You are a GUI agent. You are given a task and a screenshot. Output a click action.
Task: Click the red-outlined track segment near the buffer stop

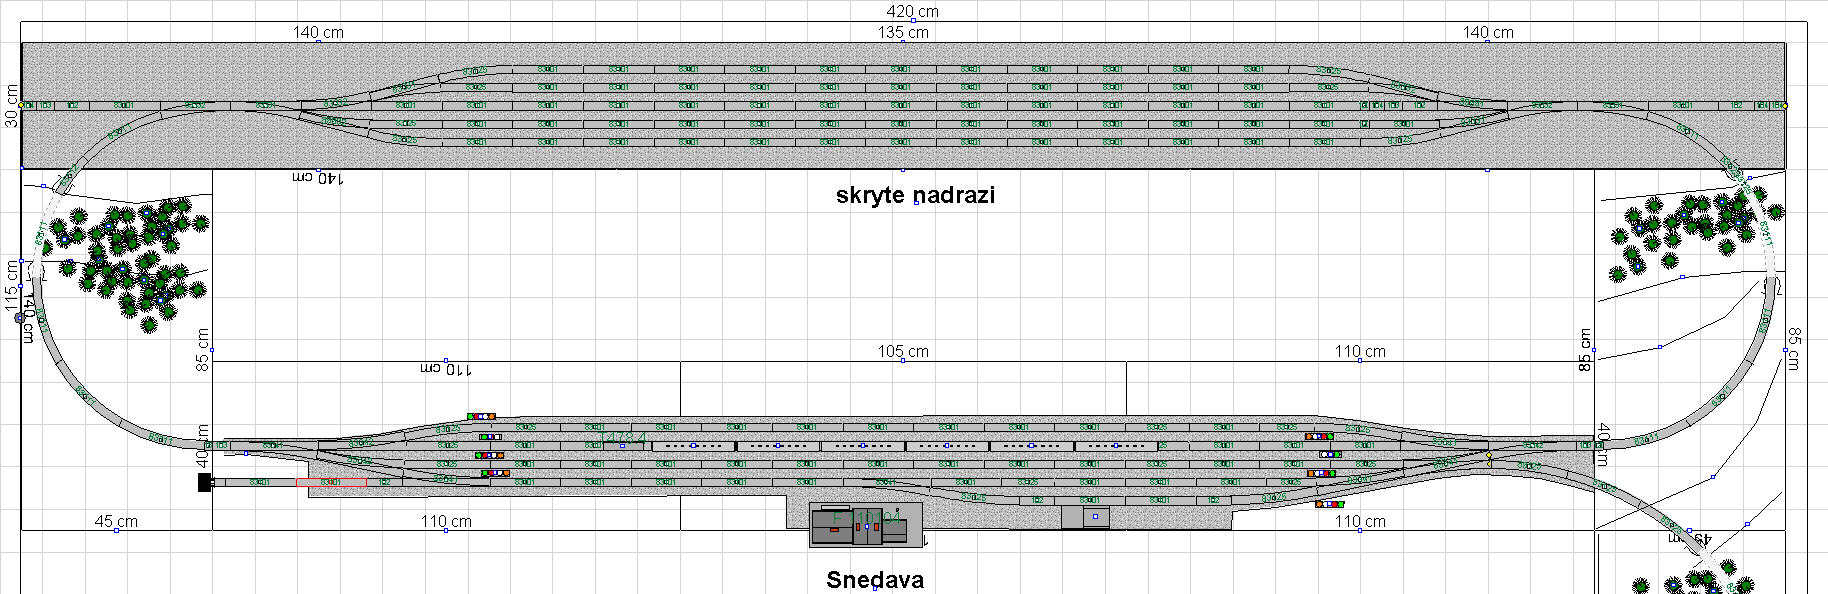tap(331, 483)
